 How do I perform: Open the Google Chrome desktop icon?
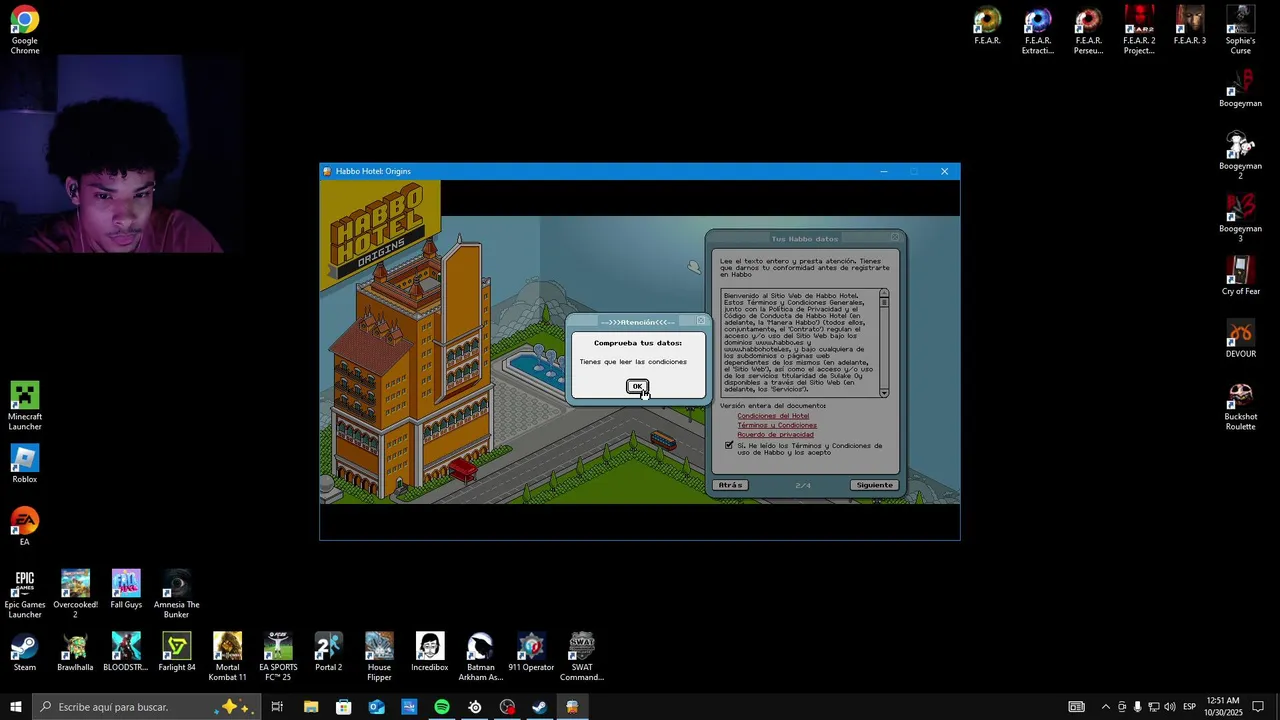tap(25, 30)
